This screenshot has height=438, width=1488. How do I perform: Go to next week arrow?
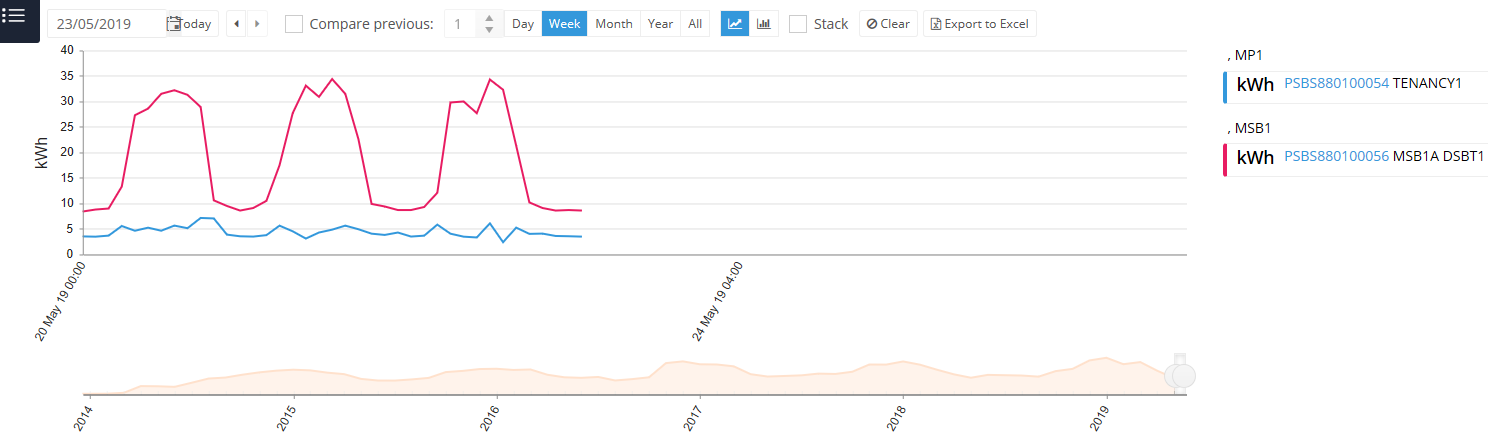point(258,24)
